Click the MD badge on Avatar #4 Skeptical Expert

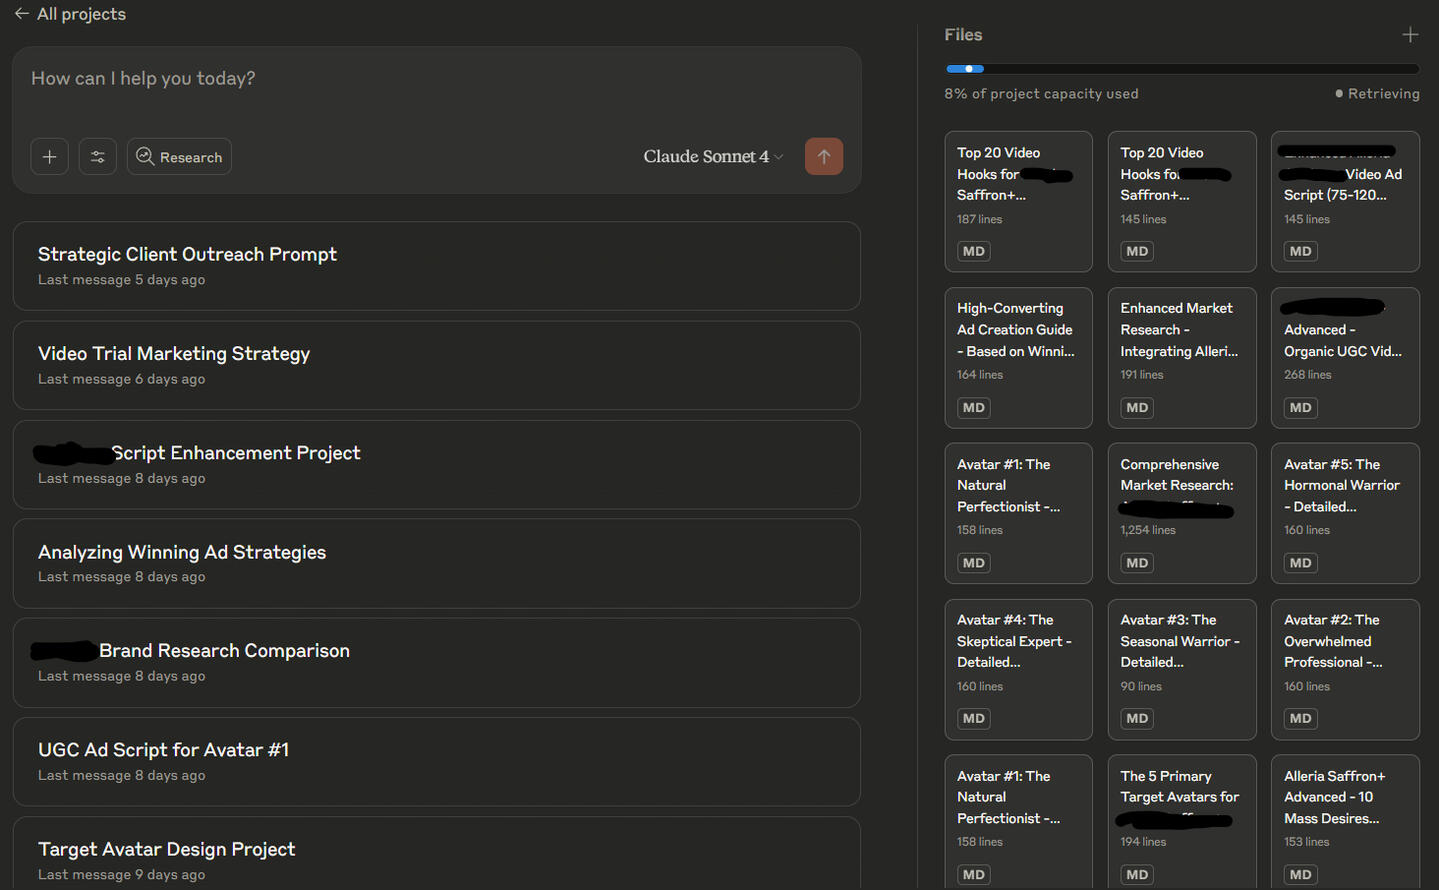pos(973,719)
